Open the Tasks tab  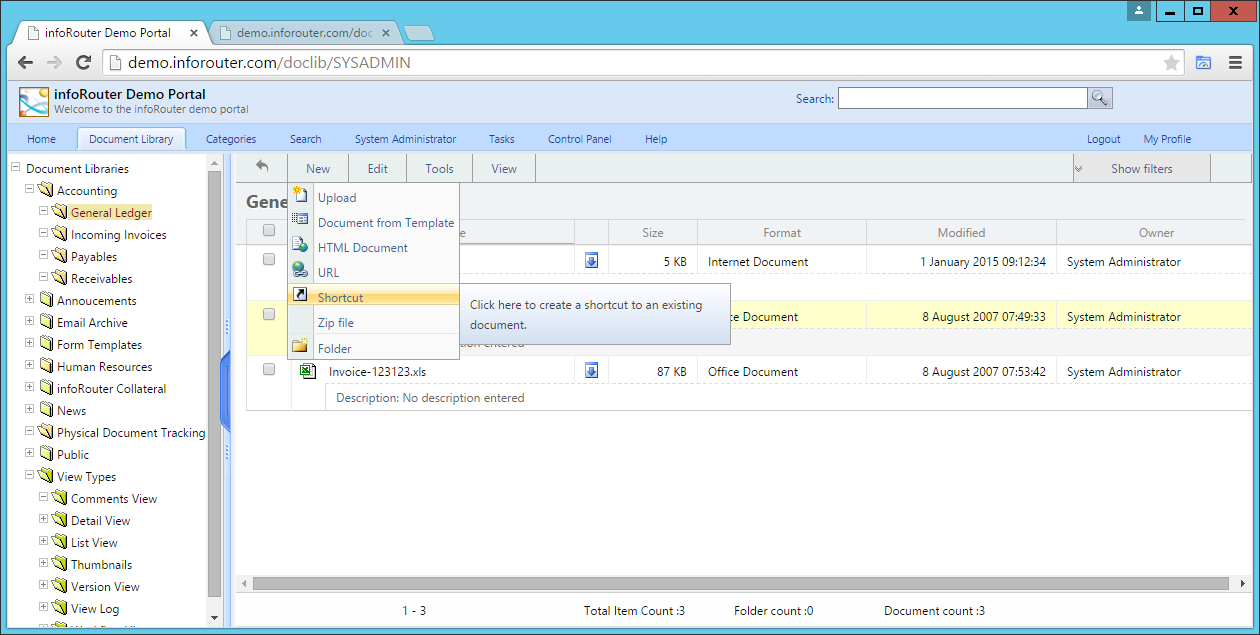tap(502, 139)
